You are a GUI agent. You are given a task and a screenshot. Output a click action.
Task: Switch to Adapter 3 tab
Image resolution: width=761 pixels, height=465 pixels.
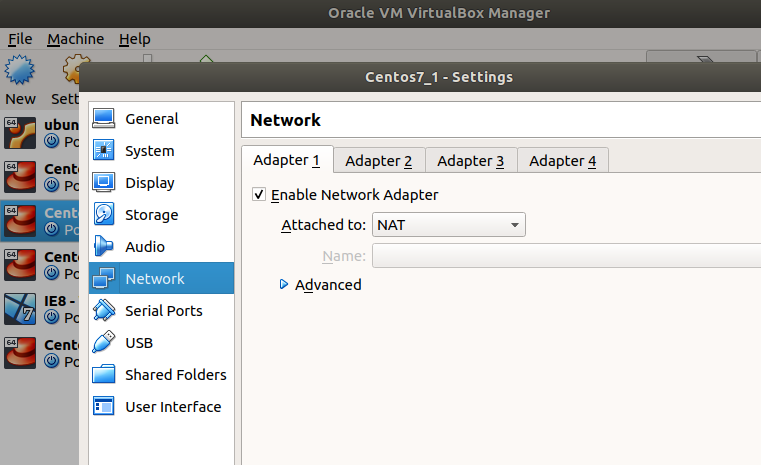coord(470,161)
